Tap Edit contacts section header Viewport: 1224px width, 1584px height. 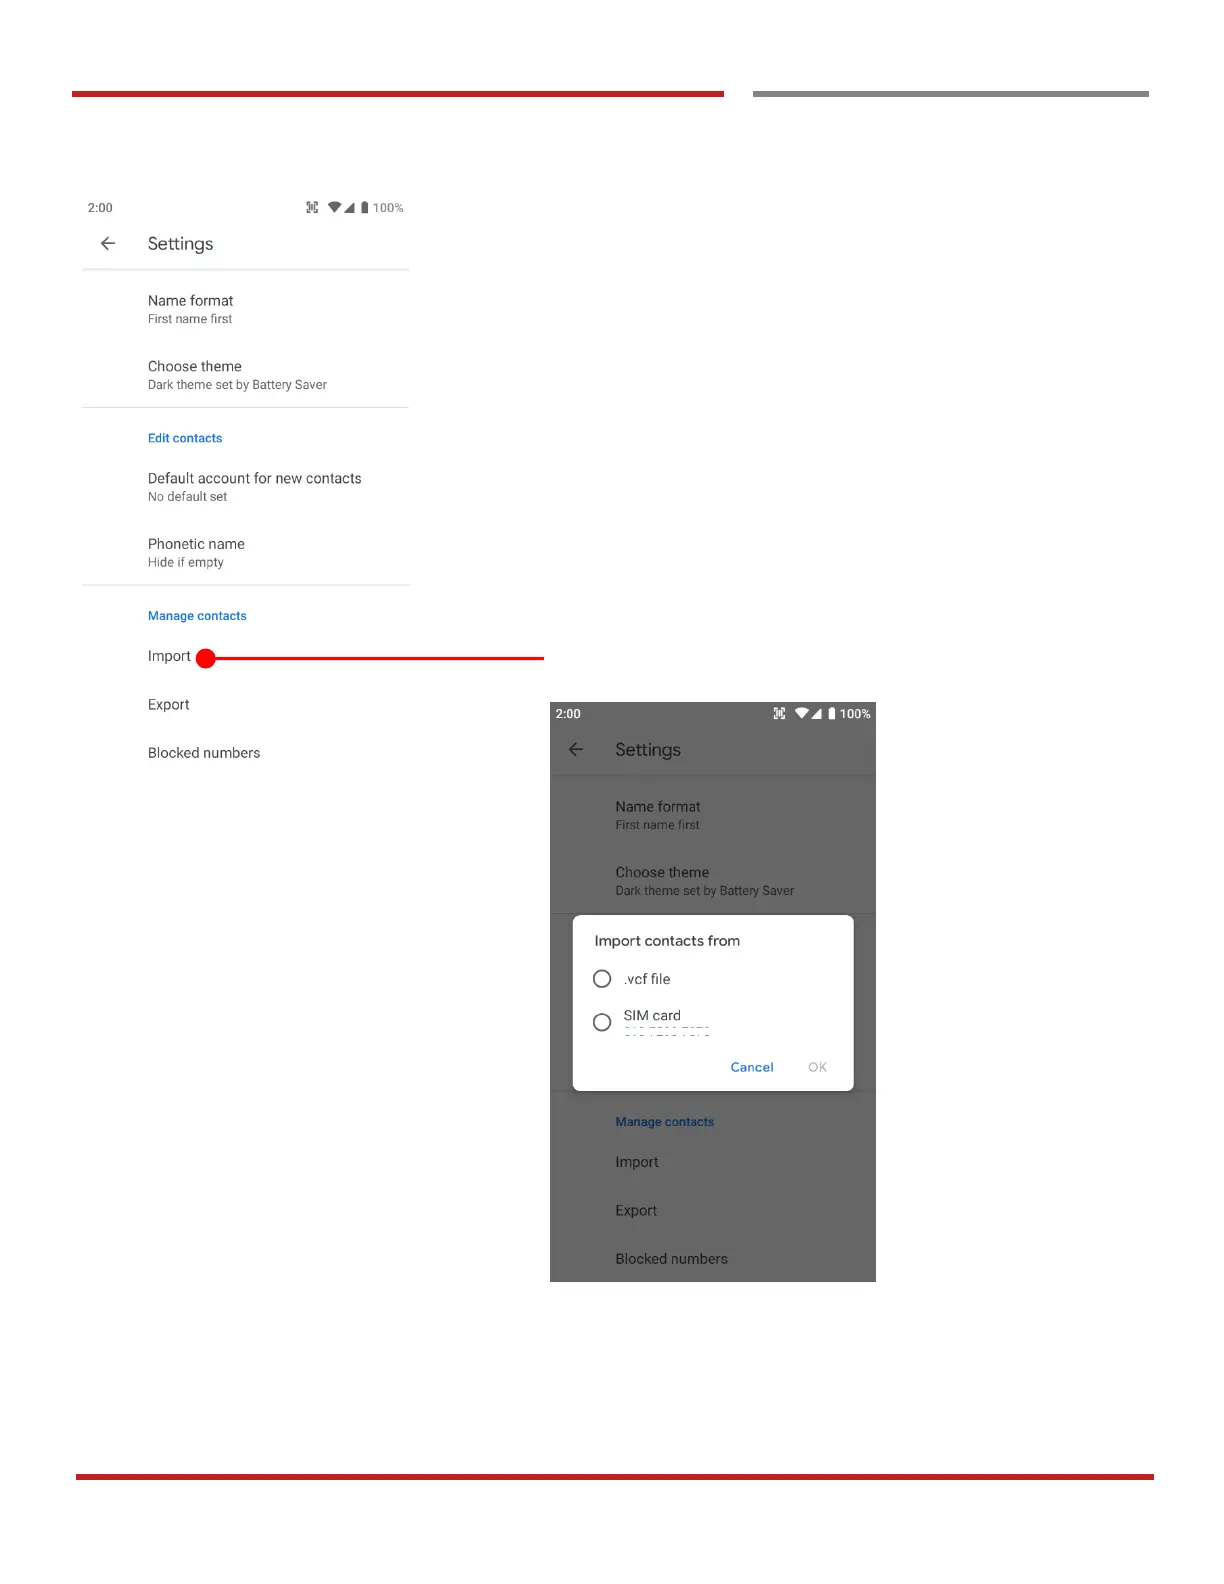tap(185, 438)
